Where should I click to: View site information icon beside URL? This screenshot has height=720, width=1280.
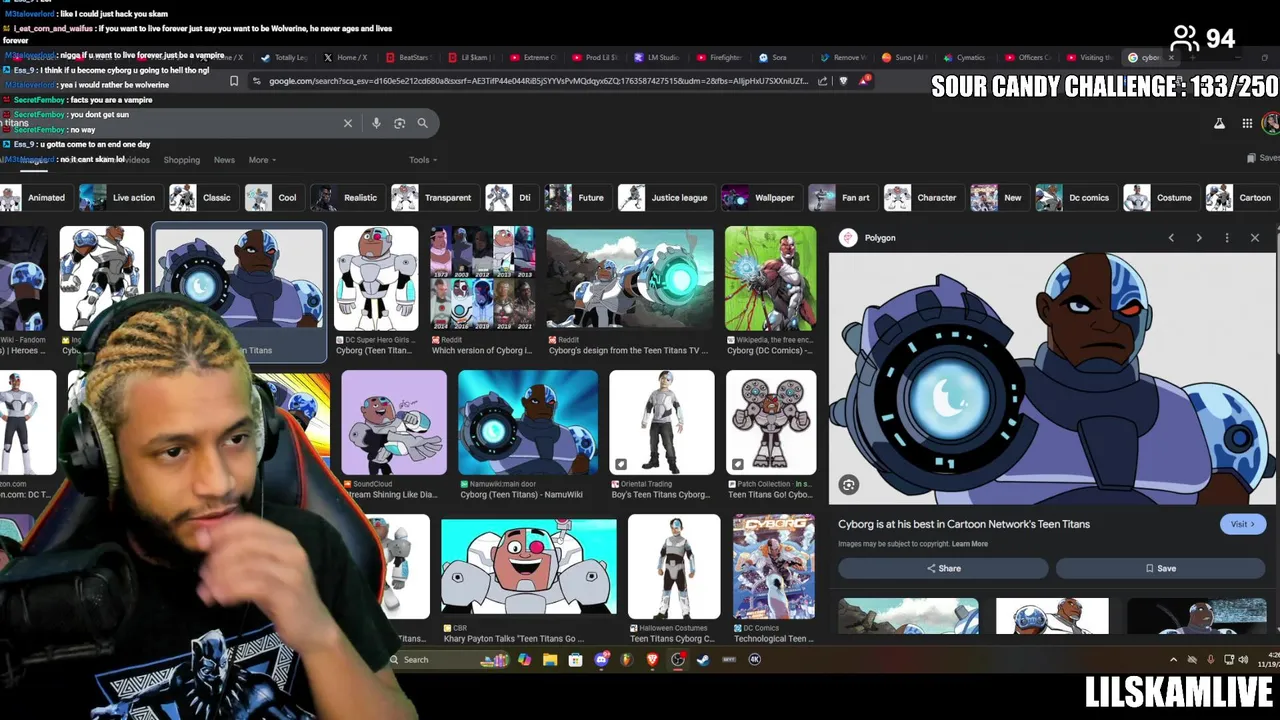click(257, 81)
